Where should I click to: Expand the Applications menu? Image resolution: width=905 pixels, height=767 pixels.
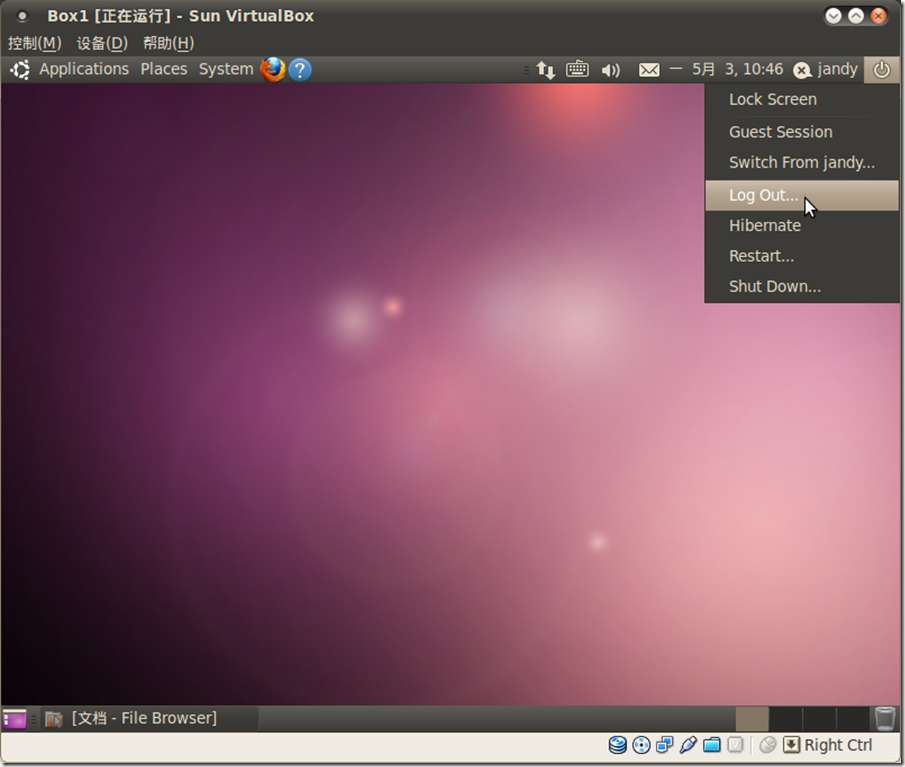pyautogui.click(x=83, y=69)
